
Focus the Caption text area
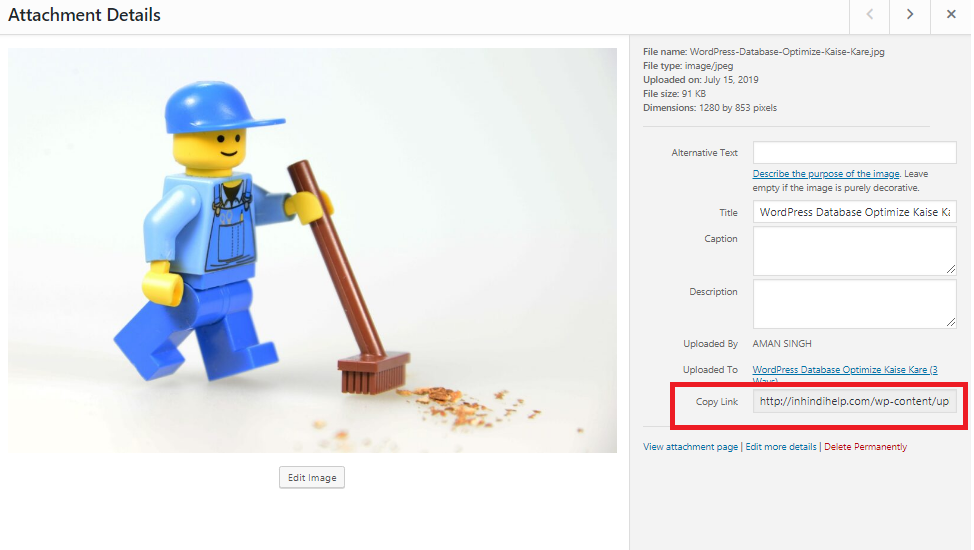tap(854, 250)
